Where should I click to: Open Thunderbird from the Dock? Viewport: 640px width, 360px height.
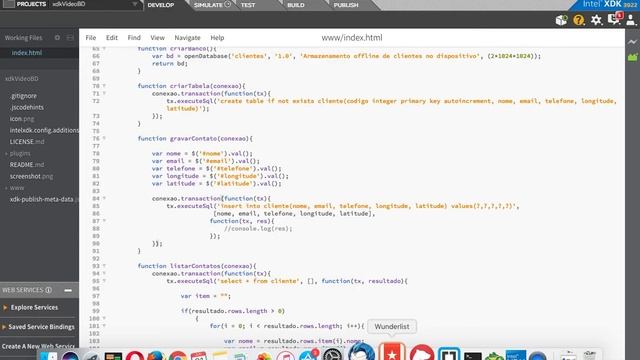[362, 352]
